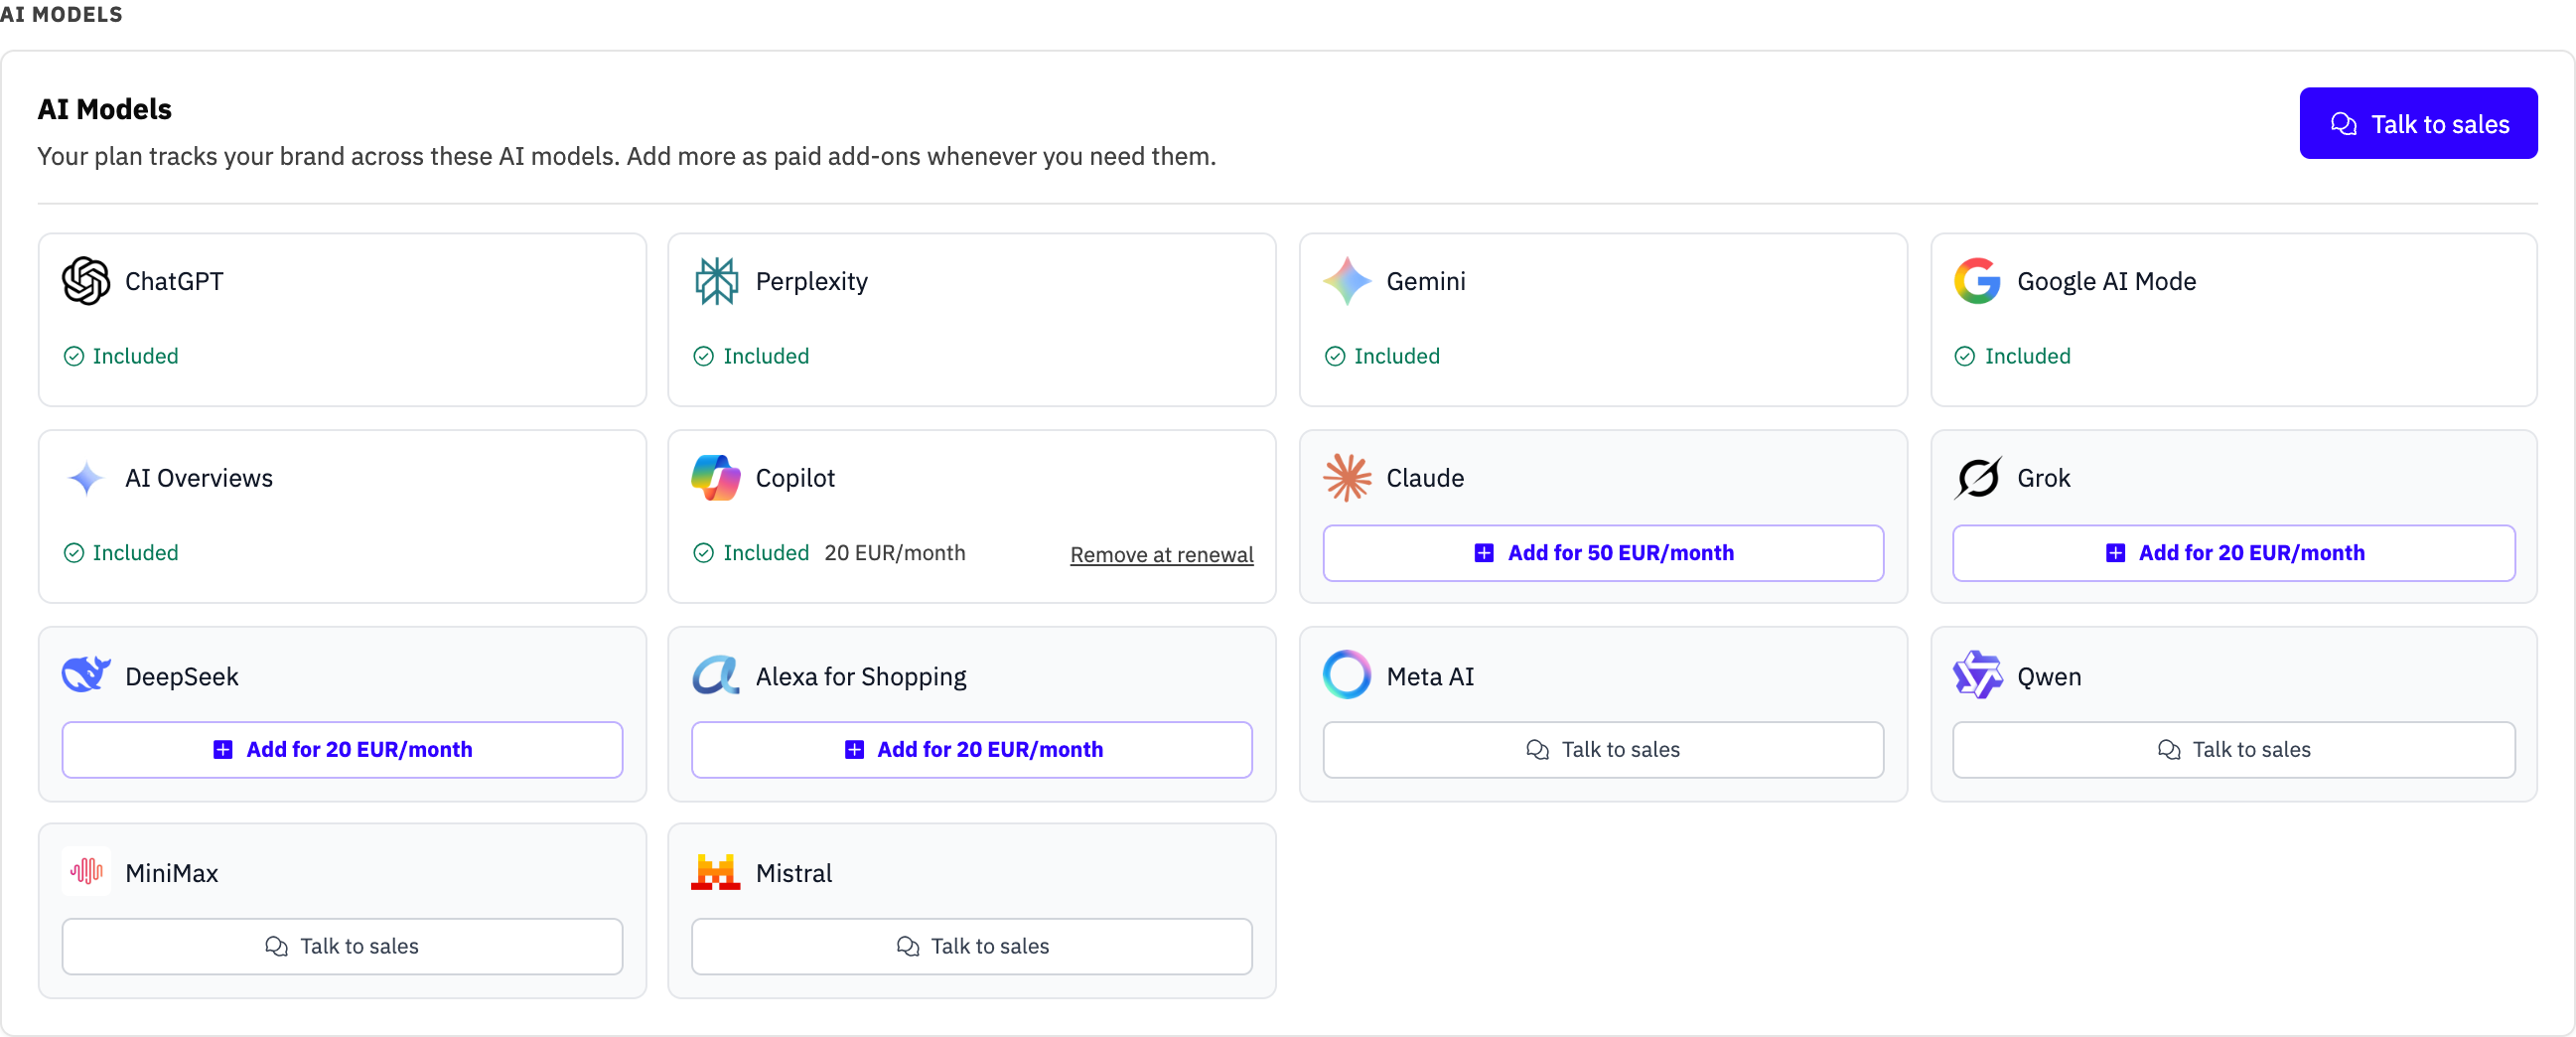Click the Copilot model name
This screenshot has height=1037, width=2576.
(795, 479)
